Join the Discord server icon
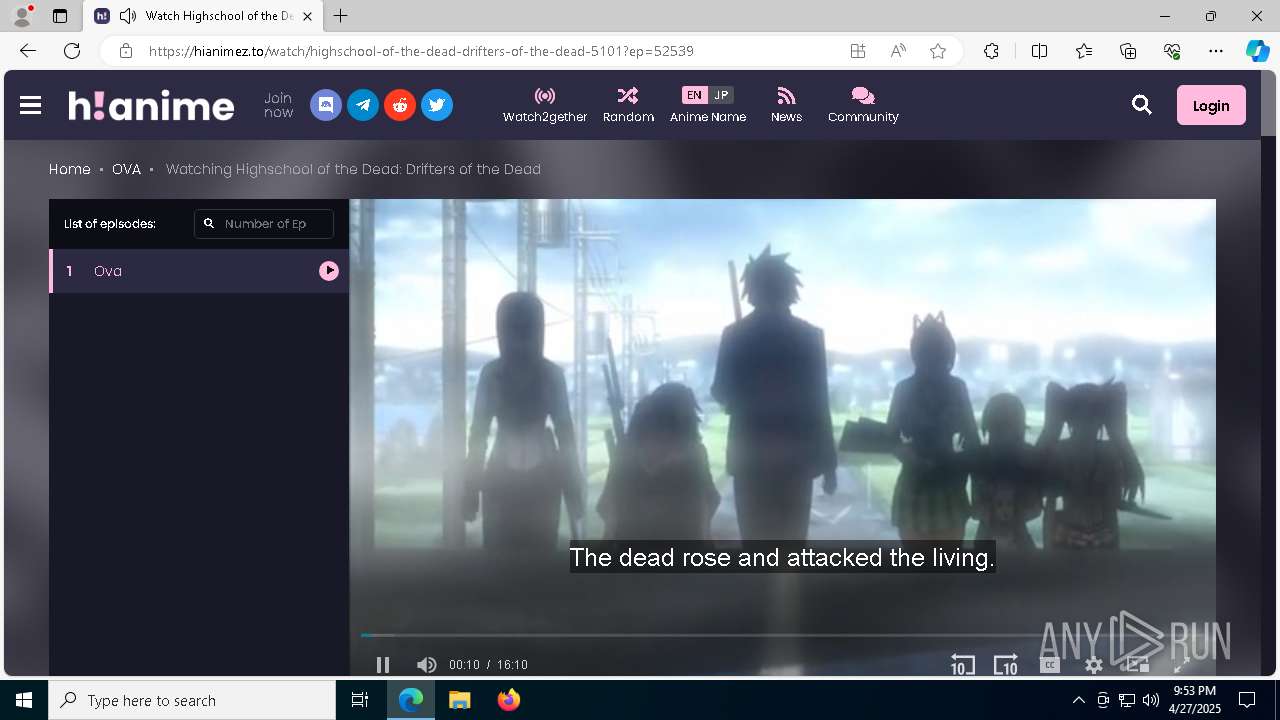The image size is (1280, 720). click(x=326, y=105)
